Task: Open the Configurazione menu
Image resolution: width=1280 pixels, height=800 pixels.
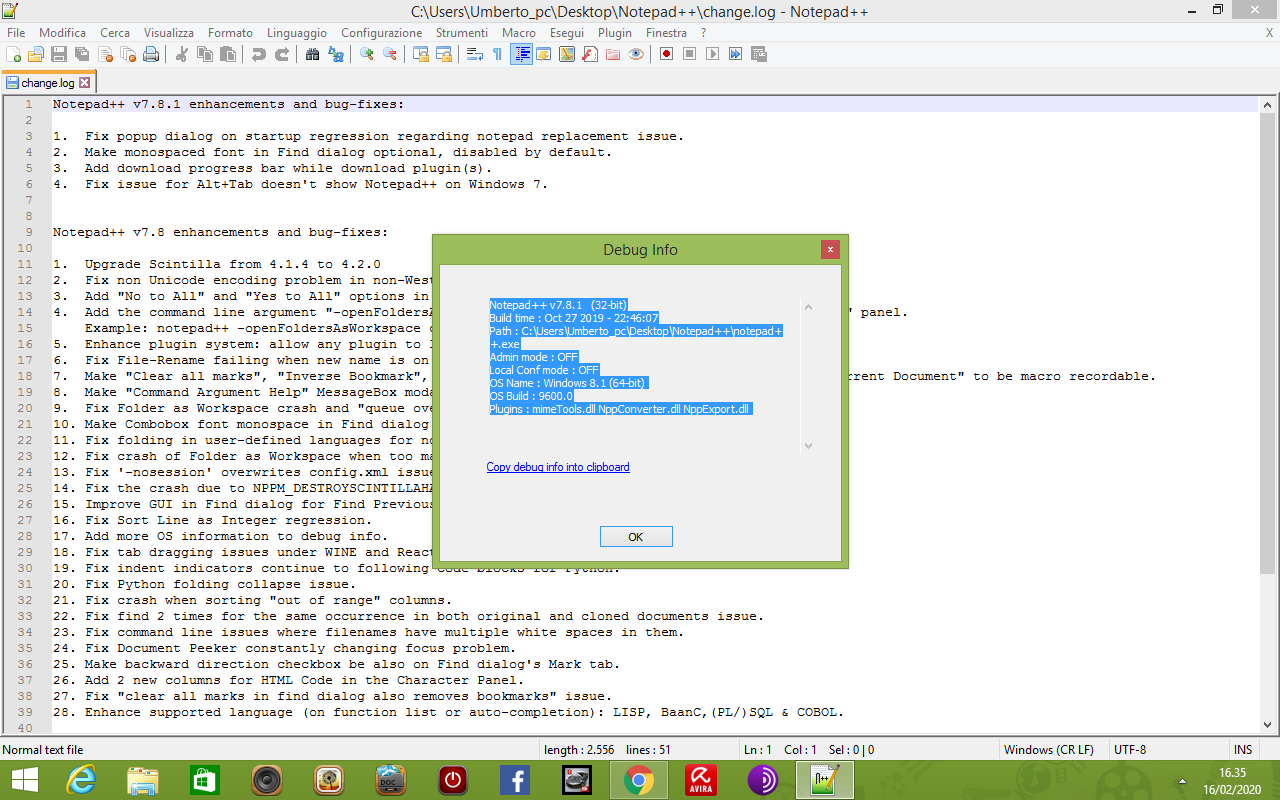Action: click(x=382, y=33)
